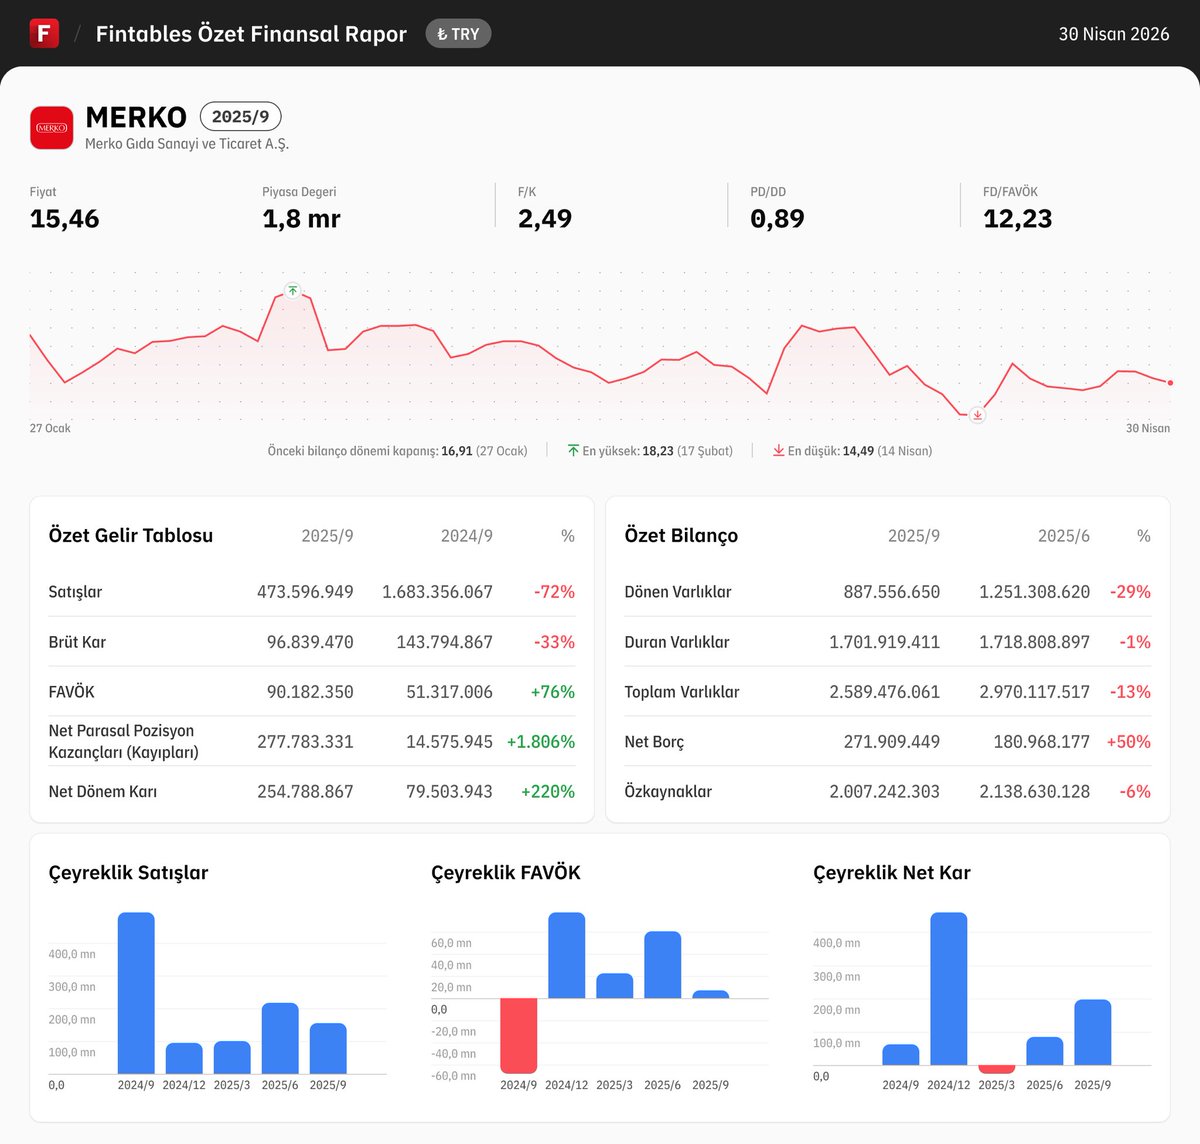The image size is (1200, 1144).
Task: Click the Brüt Kar value 96.839.470
Action: pyautogui.click(x=310, y=642)
